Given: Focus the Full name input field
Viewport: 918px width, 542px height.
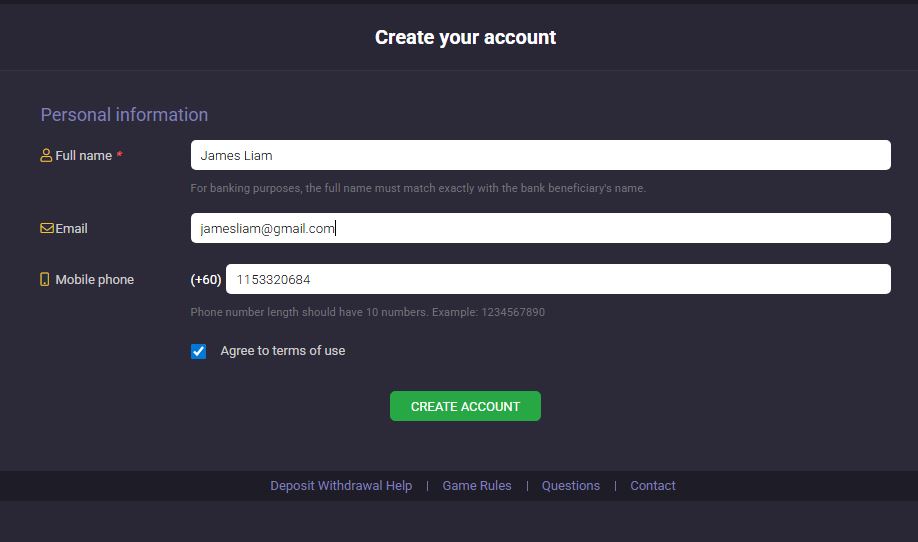Looking at the screenshot, I should (x=540, y=155).
